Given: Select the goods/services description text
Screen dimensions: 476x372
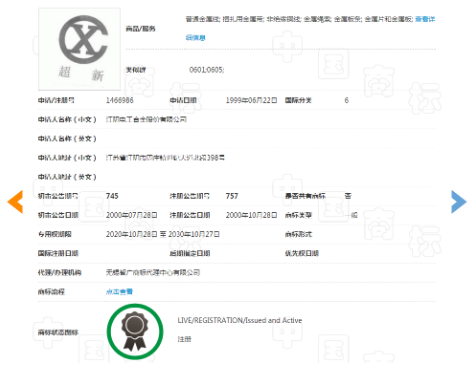Looking at the screenshot, I should 300,19.
